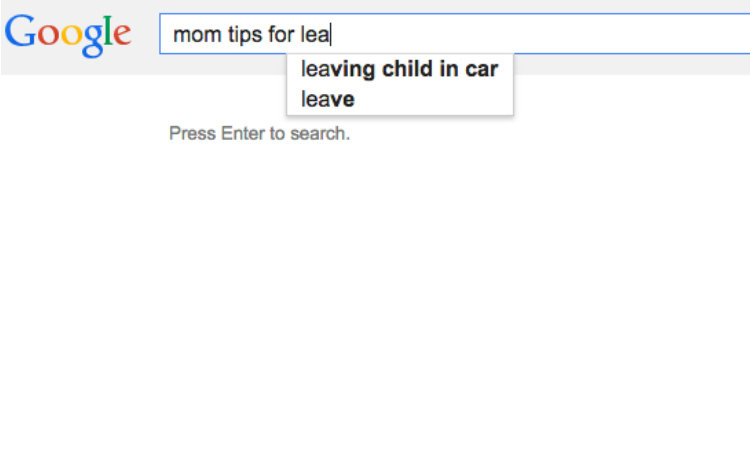Viewport: 750px width, 450px height.
Task: Click the yellow 'o' in Google logo
Action: [71, 35]
